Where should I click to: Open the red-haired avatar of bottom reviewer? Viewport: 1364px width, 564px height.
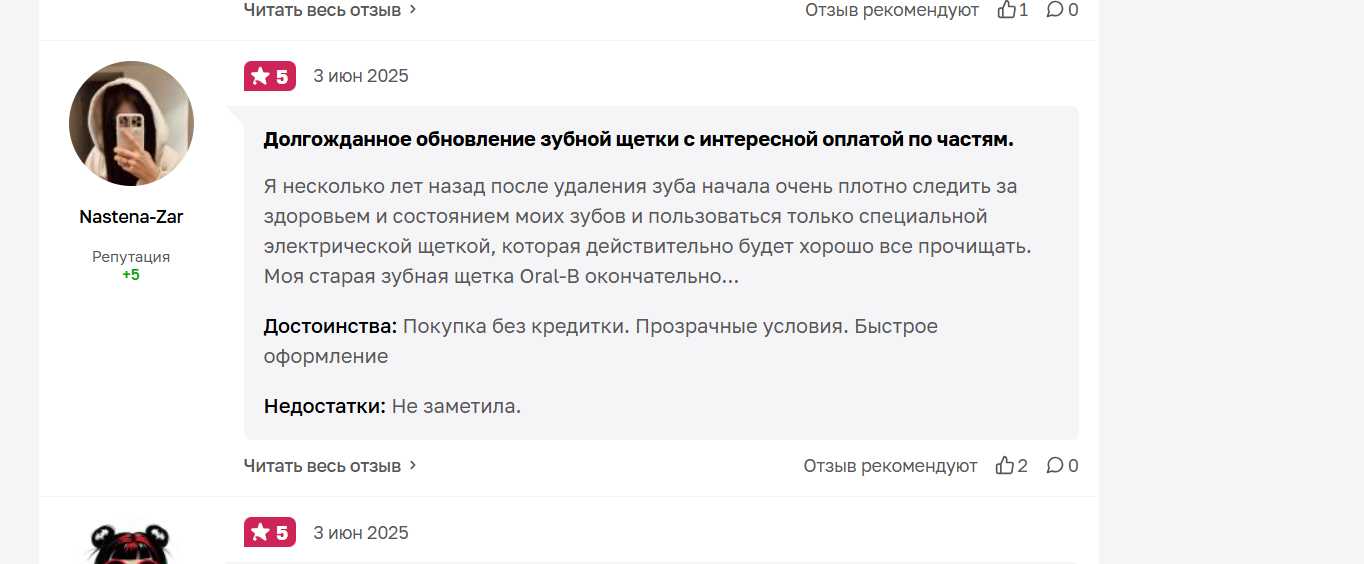pos(131,543)
